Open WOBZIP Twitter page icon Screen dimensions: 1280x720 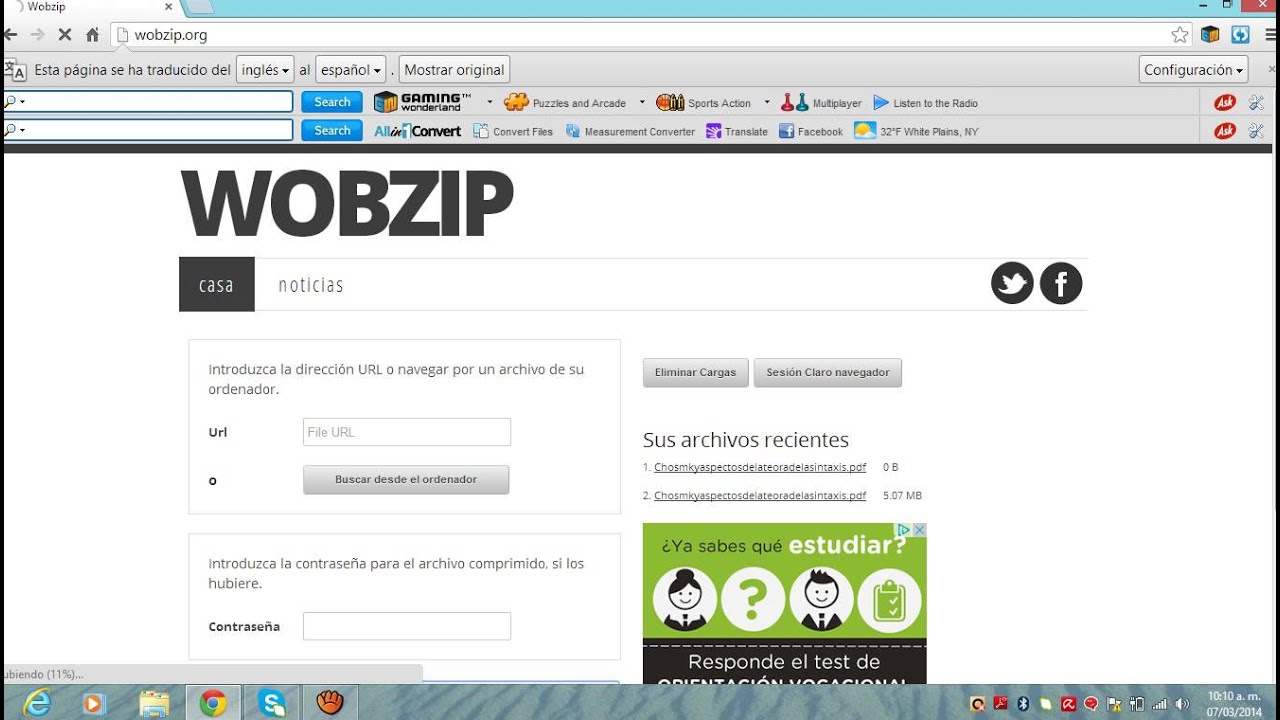(x=1012, y=284)
